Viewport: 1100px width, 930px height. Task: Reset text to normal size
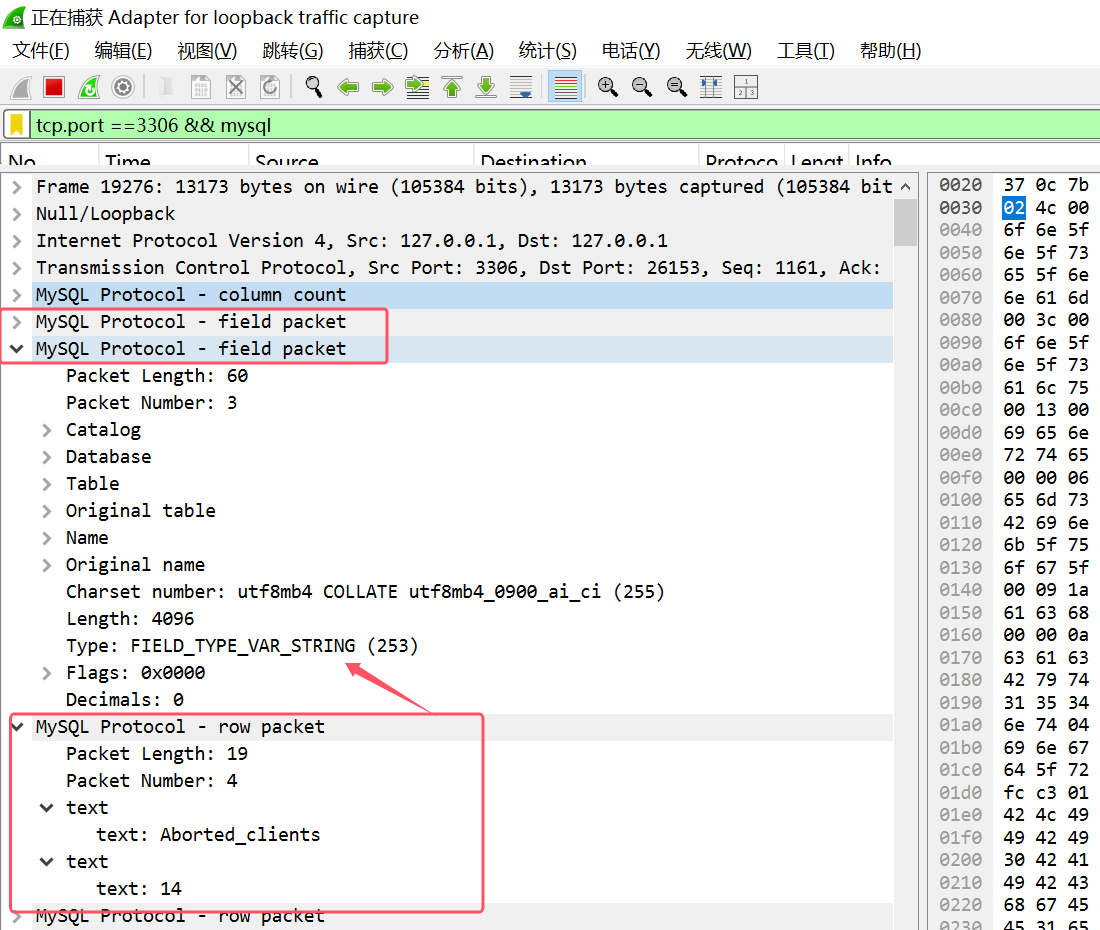pos(676,88)
